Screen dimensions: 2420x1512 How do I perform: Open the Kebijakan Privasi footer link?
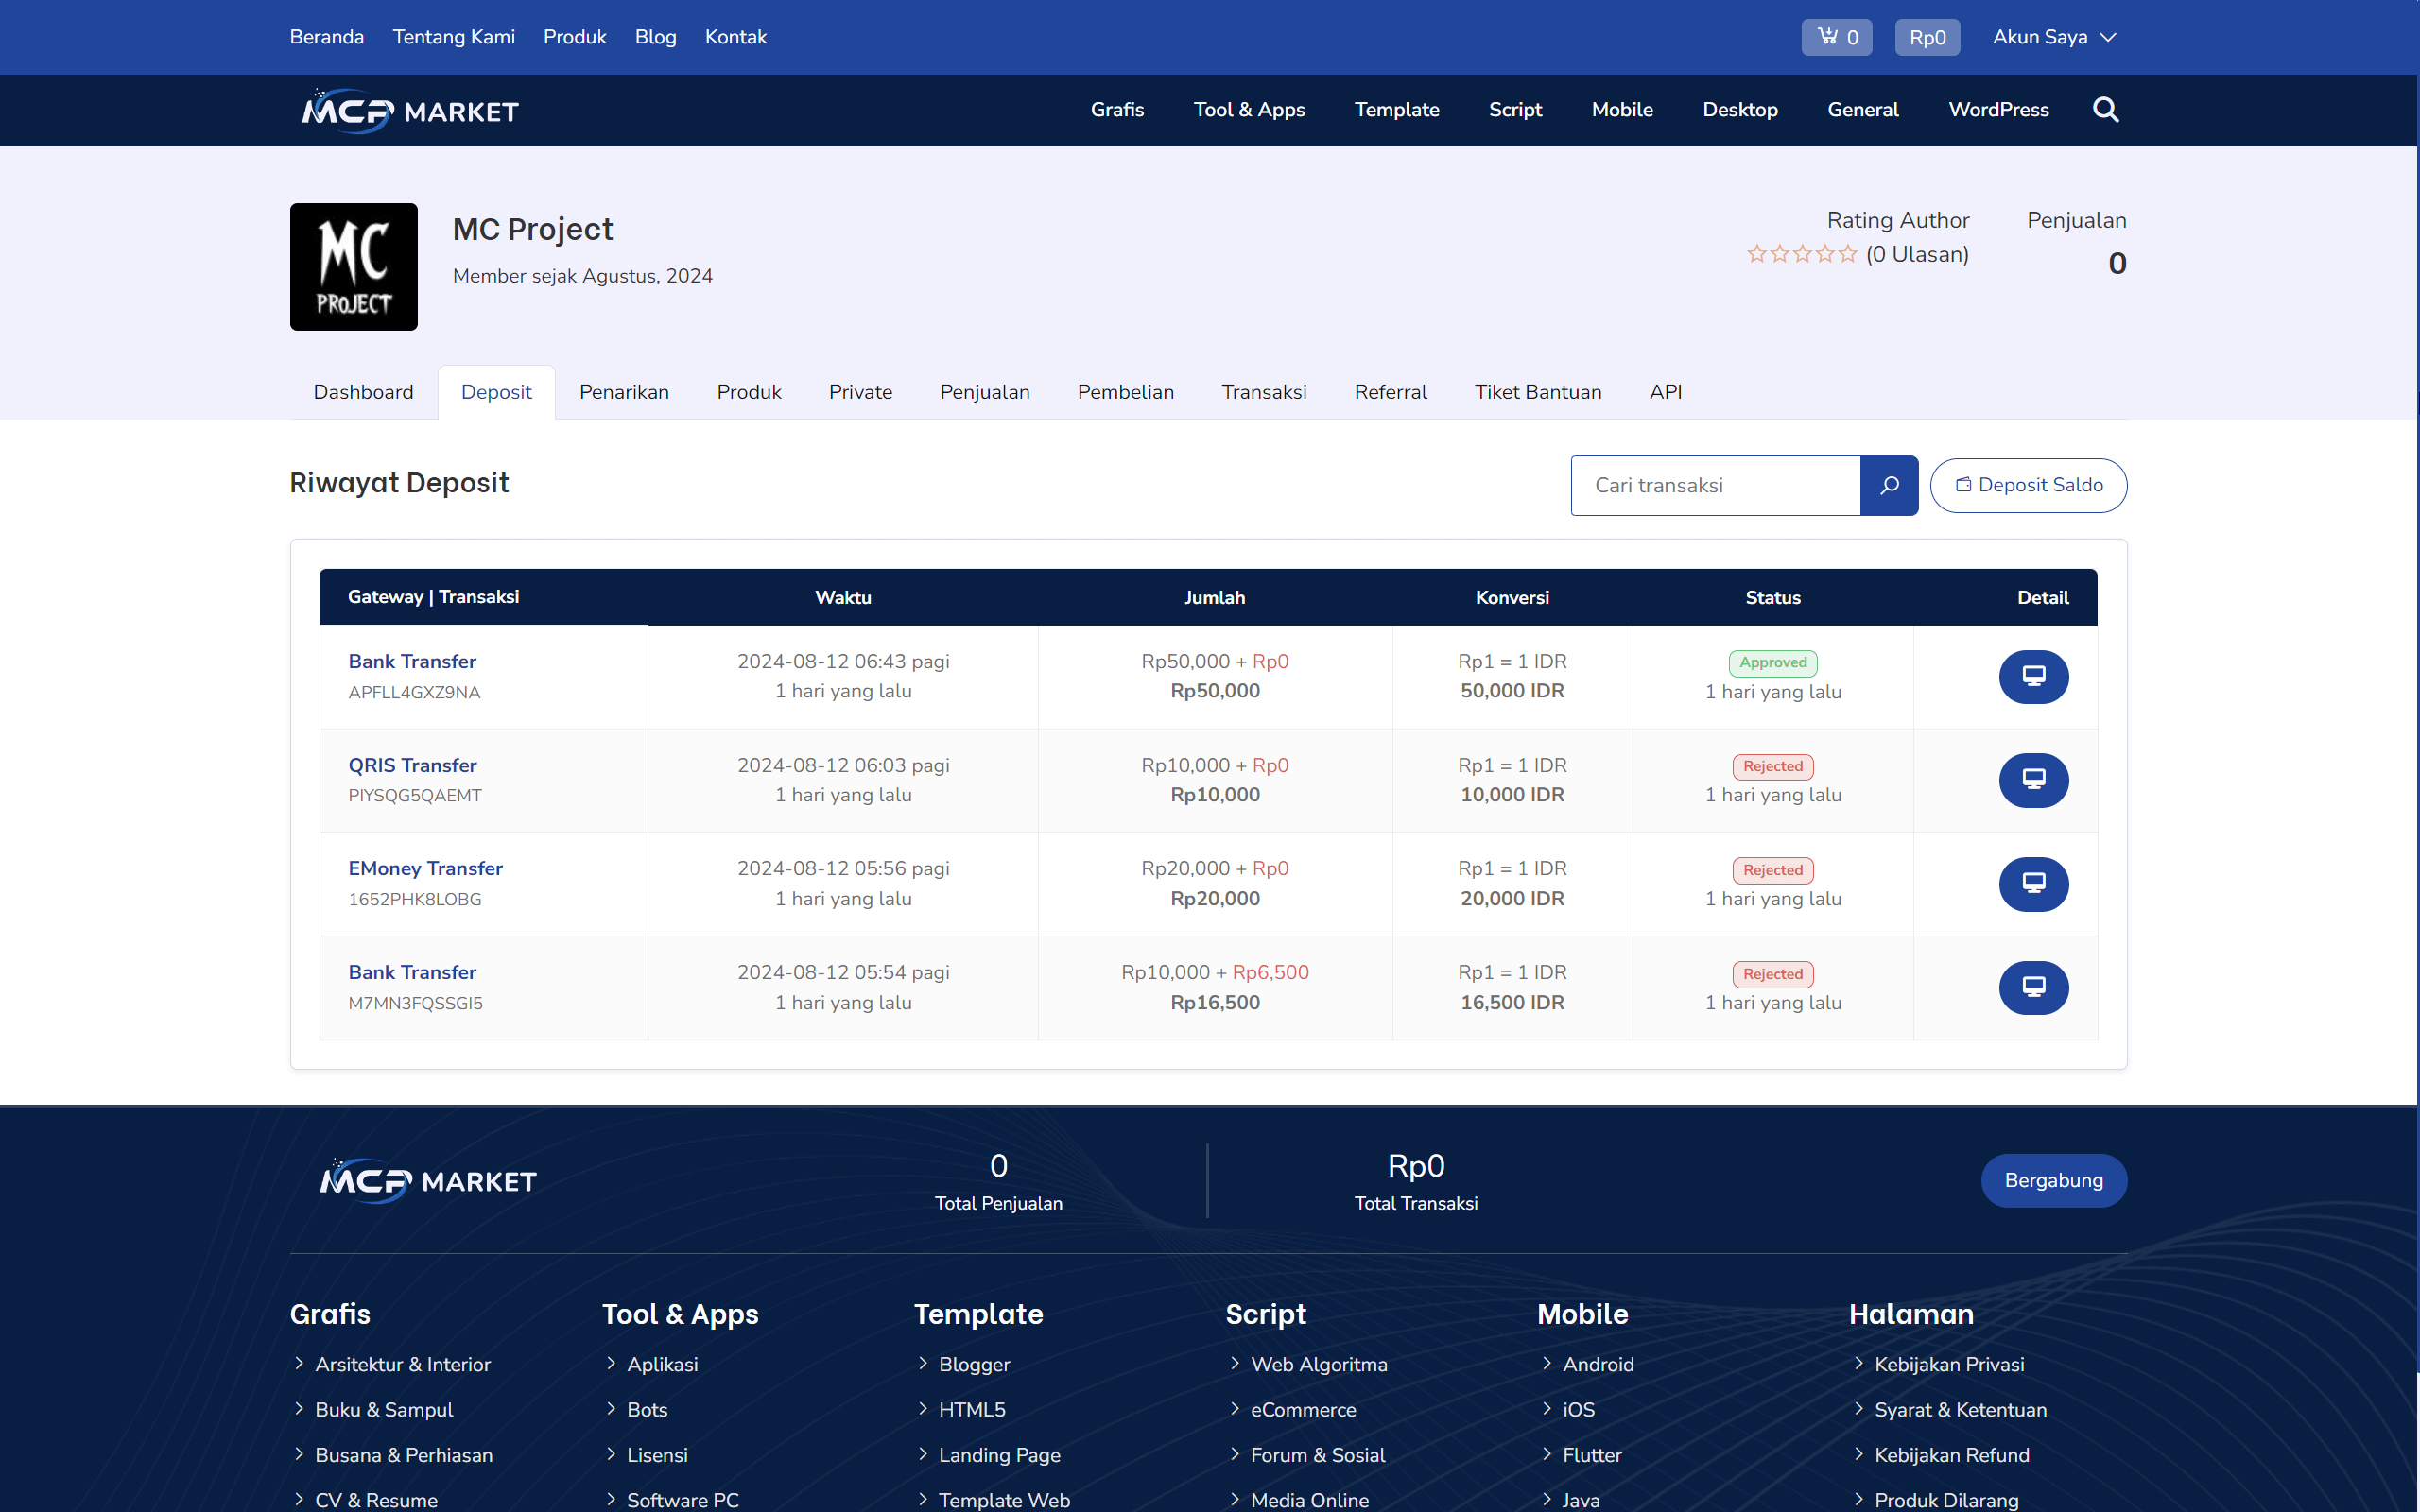click(1948, 1364)
